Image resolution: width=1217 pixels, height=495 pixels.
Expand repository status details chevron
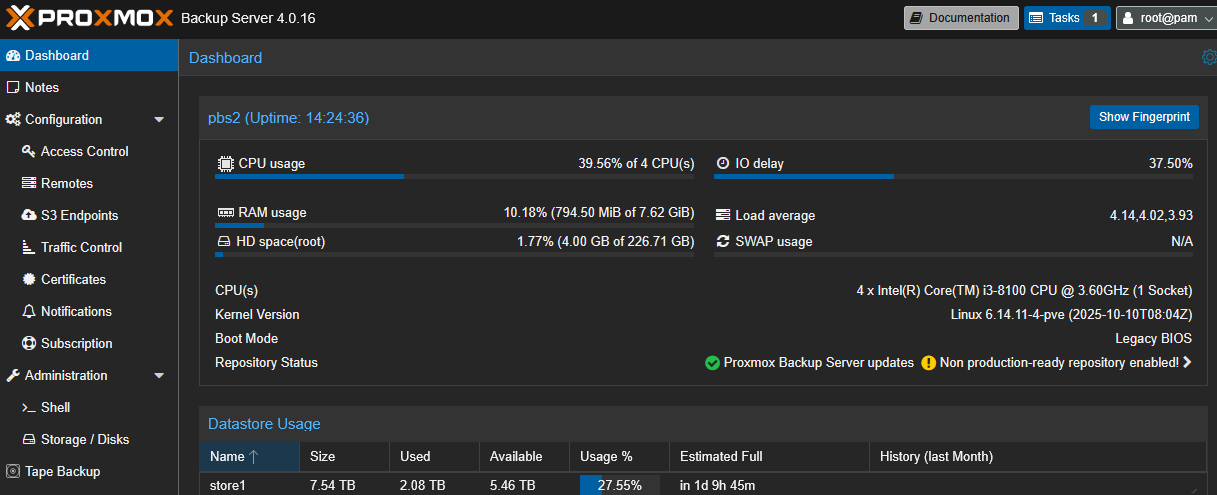coord(1187,363)
